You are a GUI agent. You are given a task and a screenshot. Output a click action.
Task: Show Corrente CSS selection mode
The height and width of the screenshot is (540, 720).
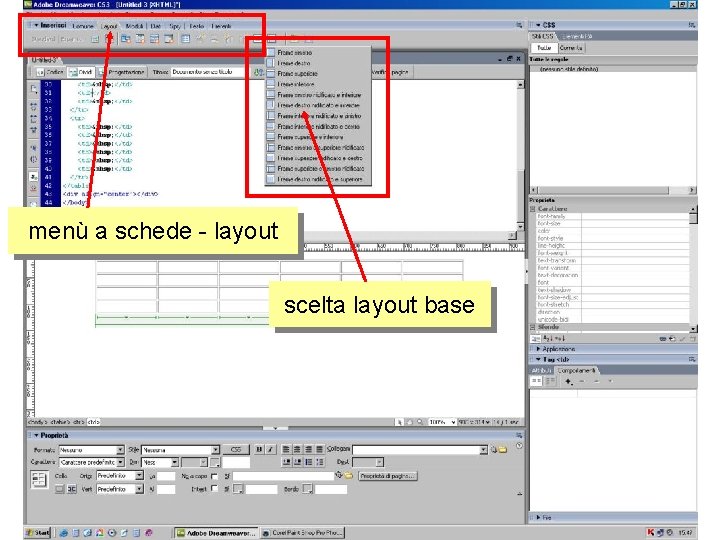571,48
